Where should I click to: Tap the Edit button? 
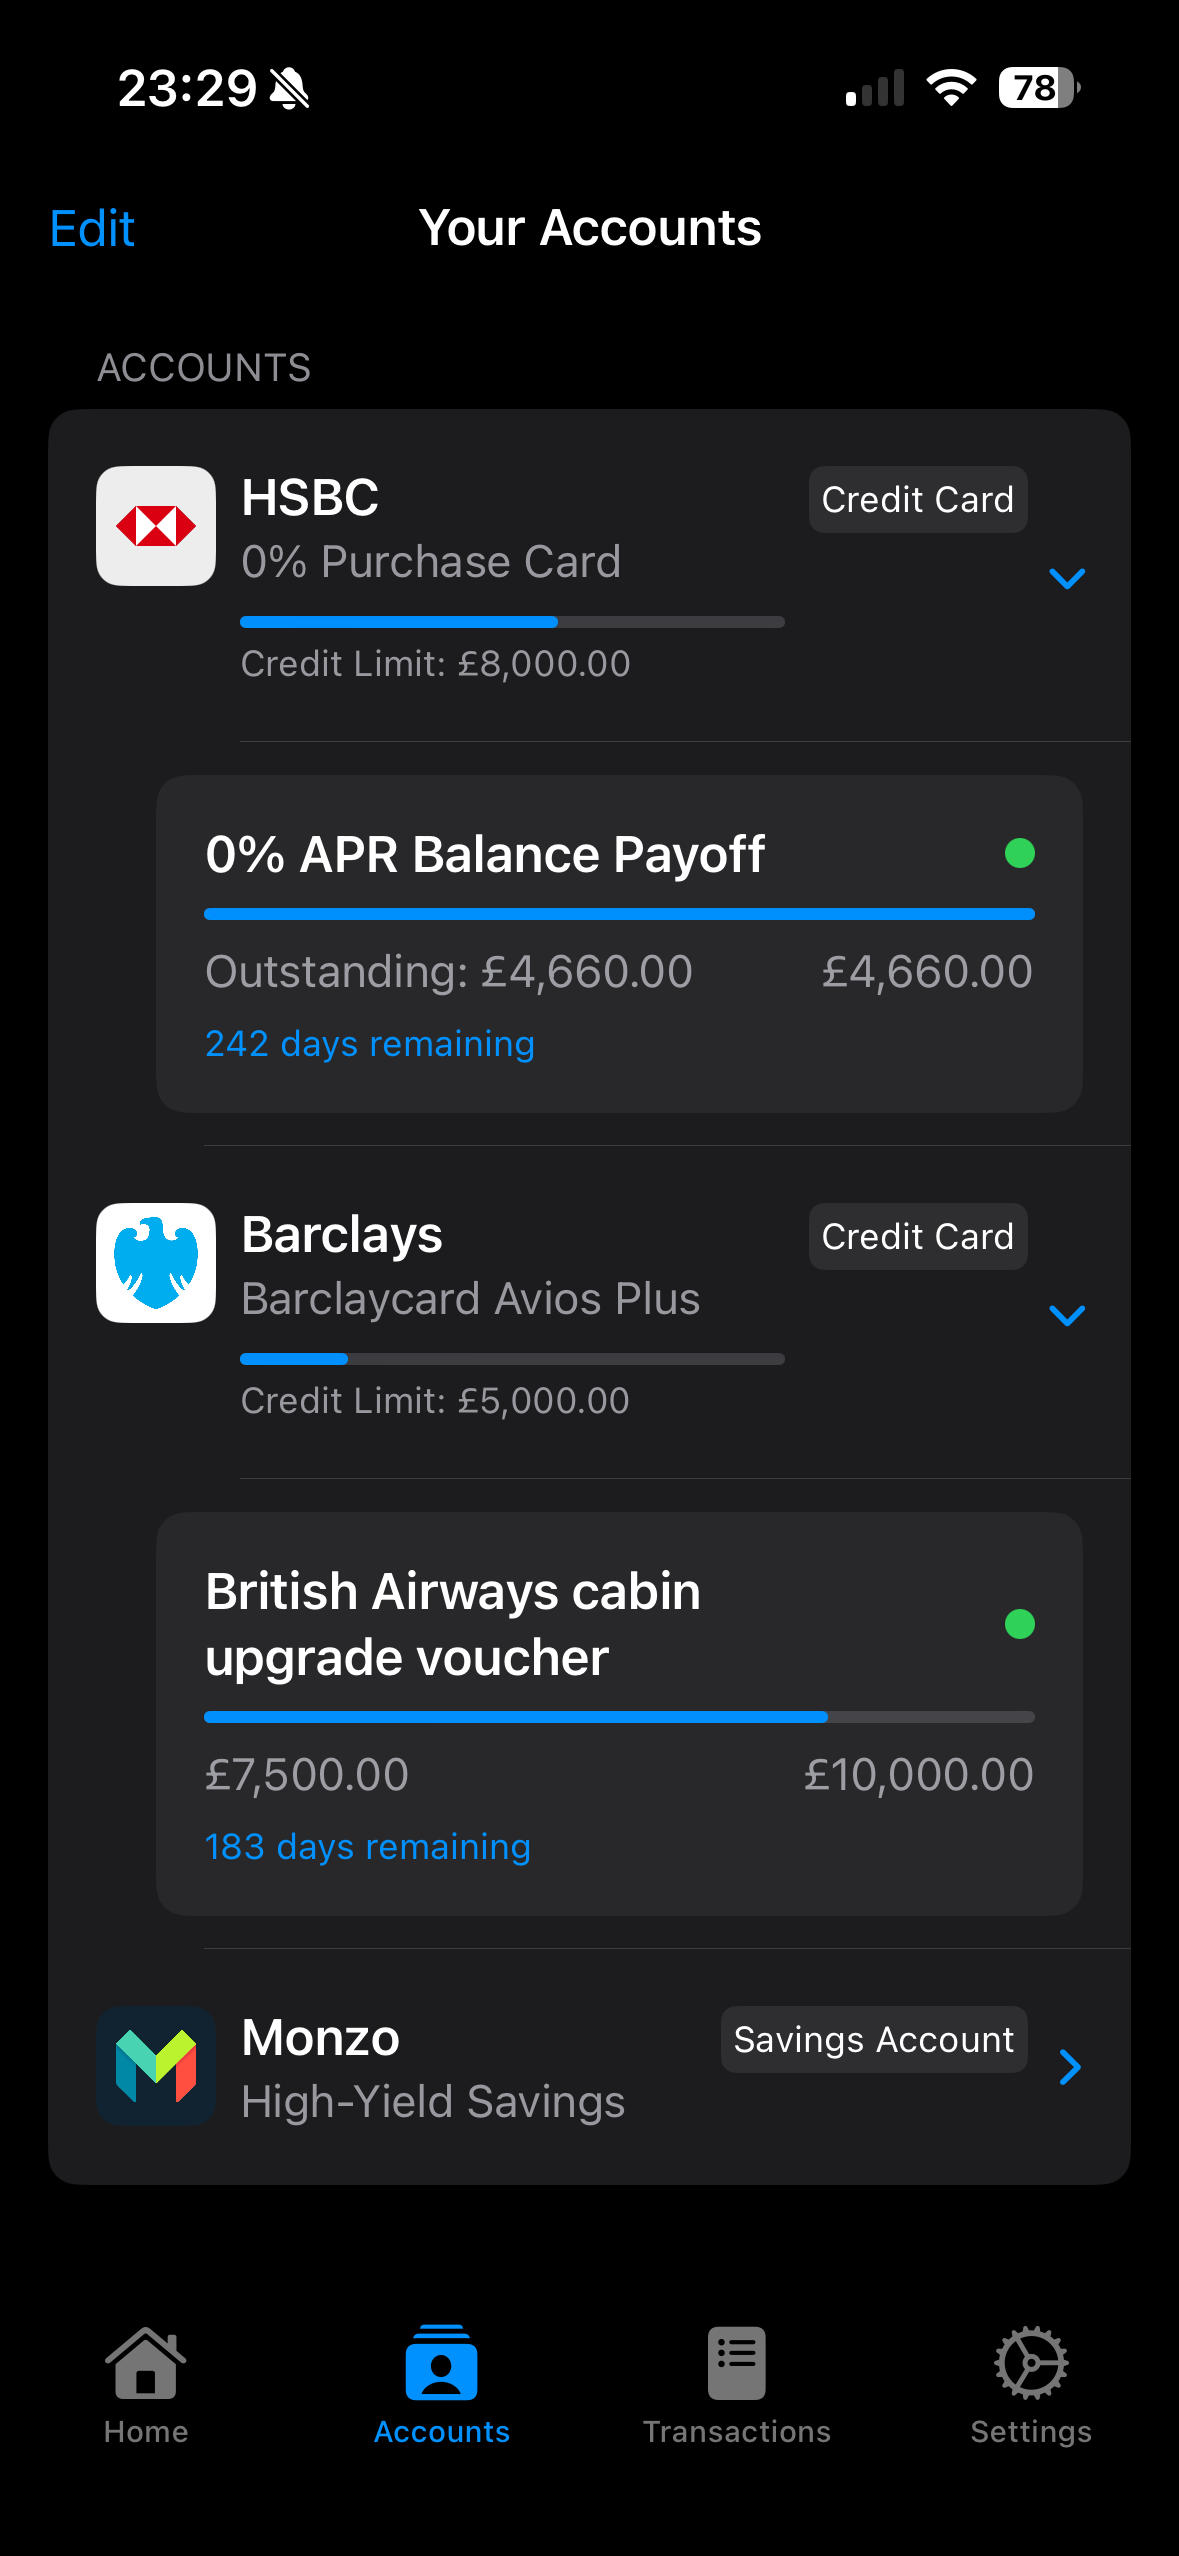(92, 229)
